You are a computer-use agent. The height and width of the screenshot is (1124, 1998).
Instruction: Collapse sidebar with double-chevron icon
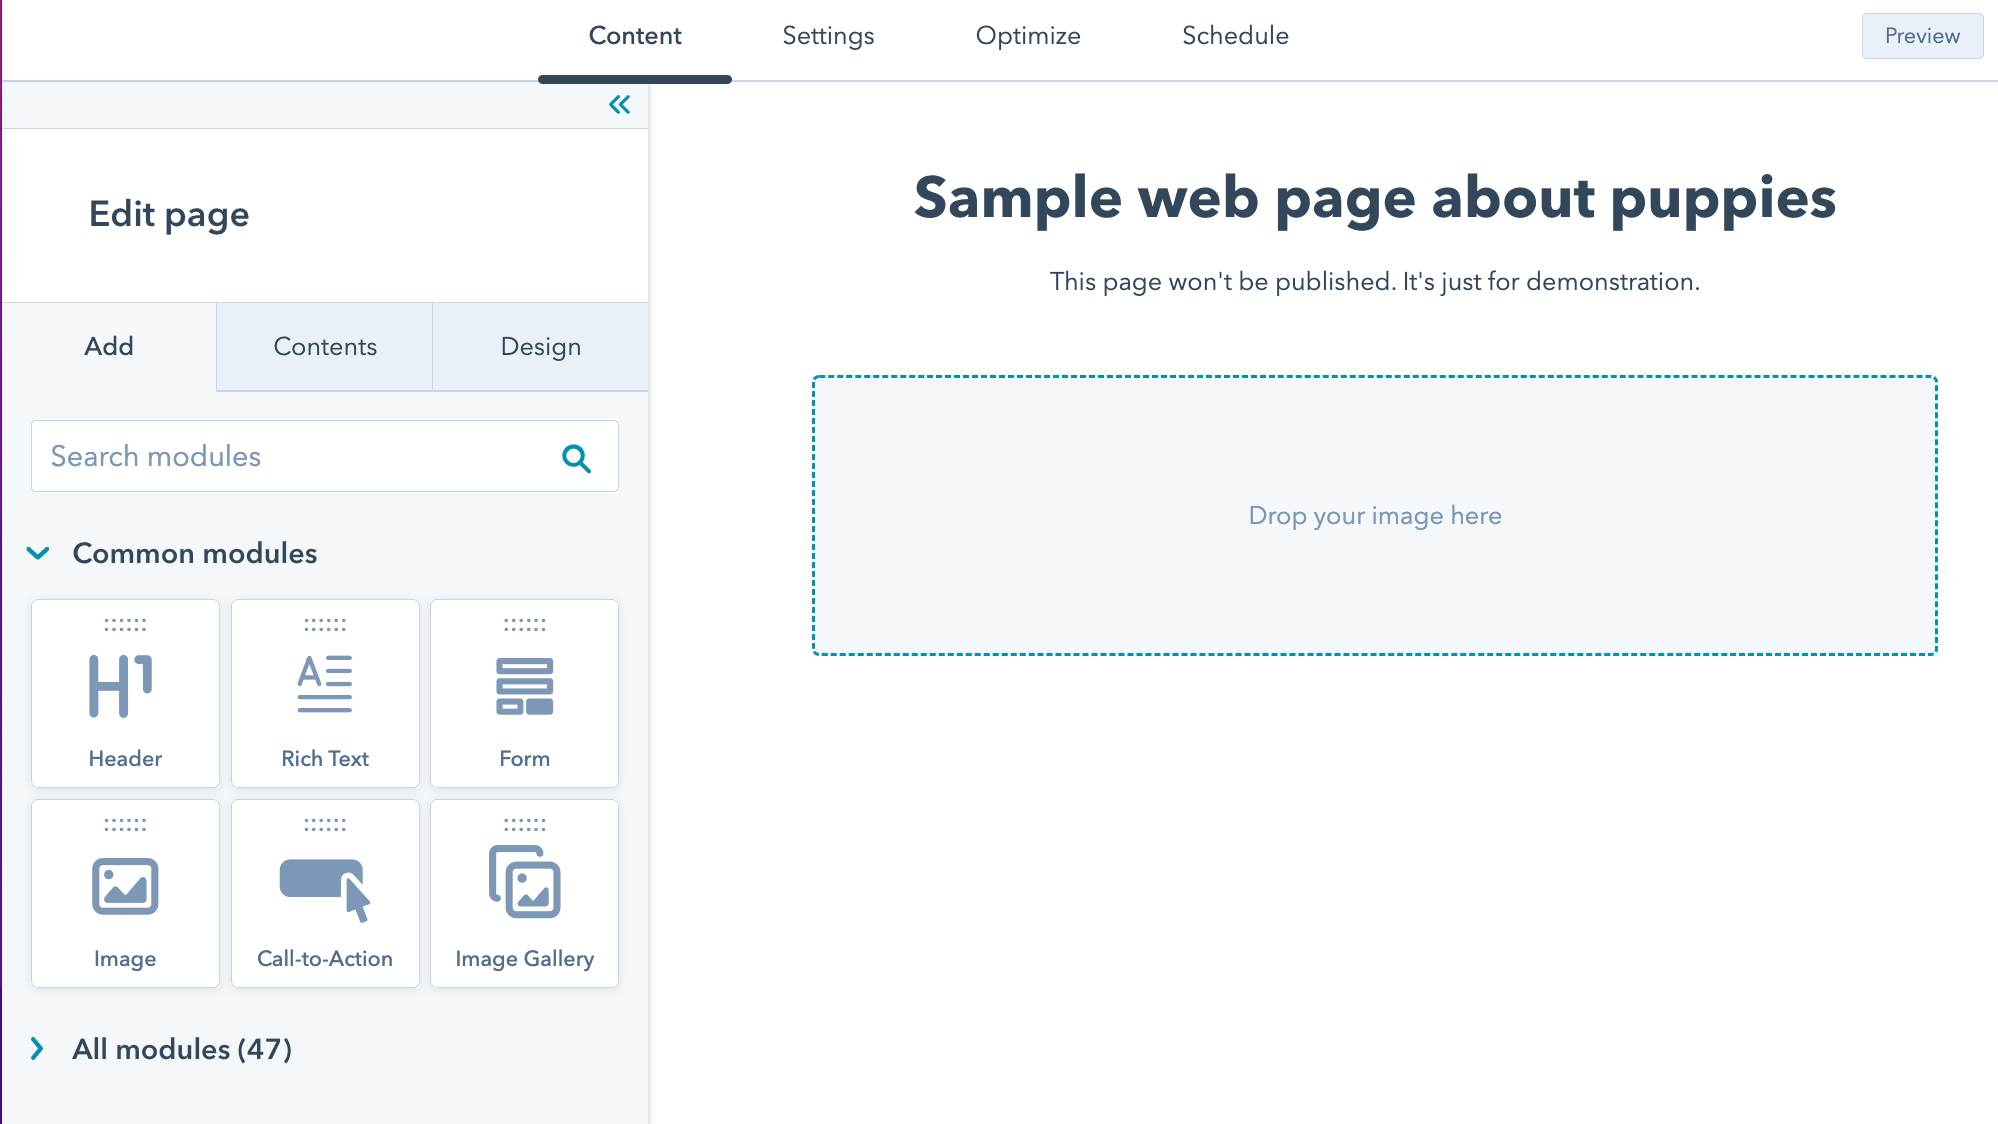(x=619, y=105)
